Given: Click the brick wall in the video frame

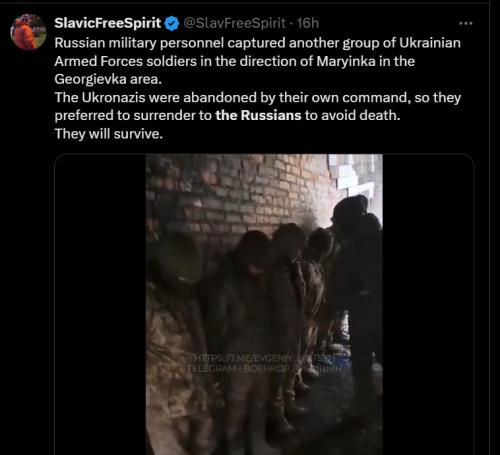Looking at the screenshot, I should pyautogui.click(x=240, y=197).
